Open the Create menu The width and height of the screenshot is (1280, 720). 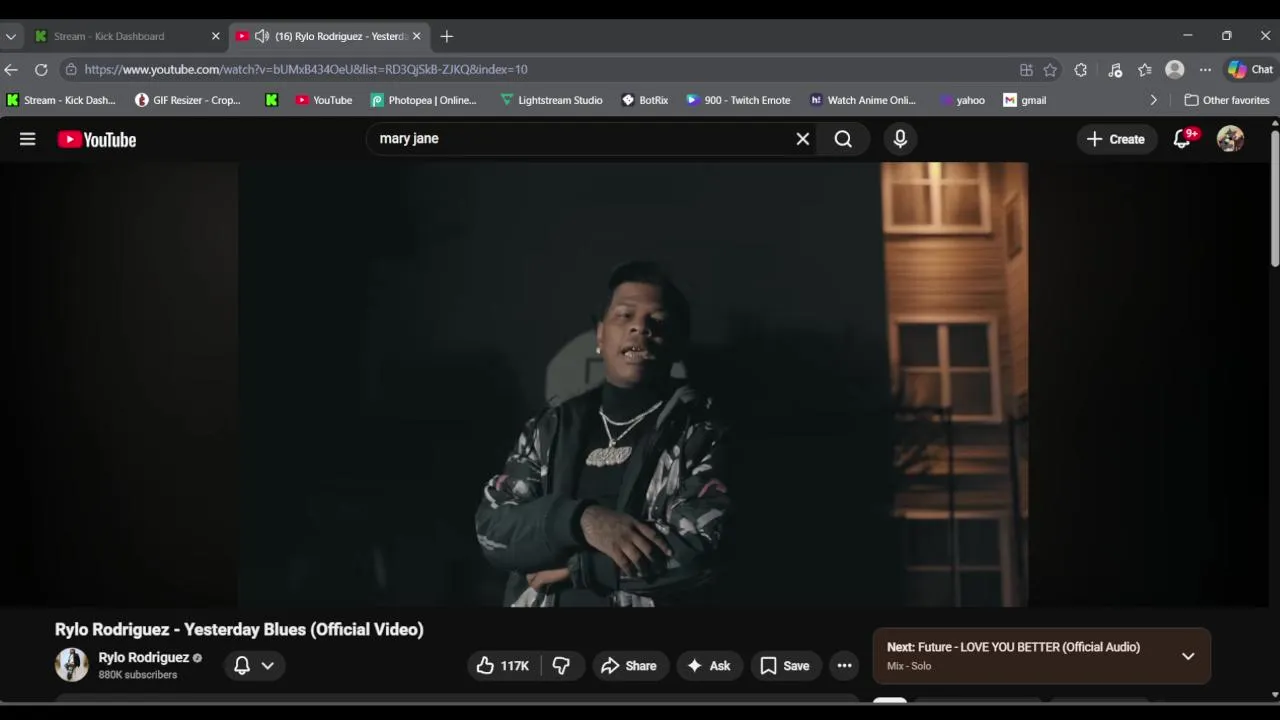[x=1116, y=139]
